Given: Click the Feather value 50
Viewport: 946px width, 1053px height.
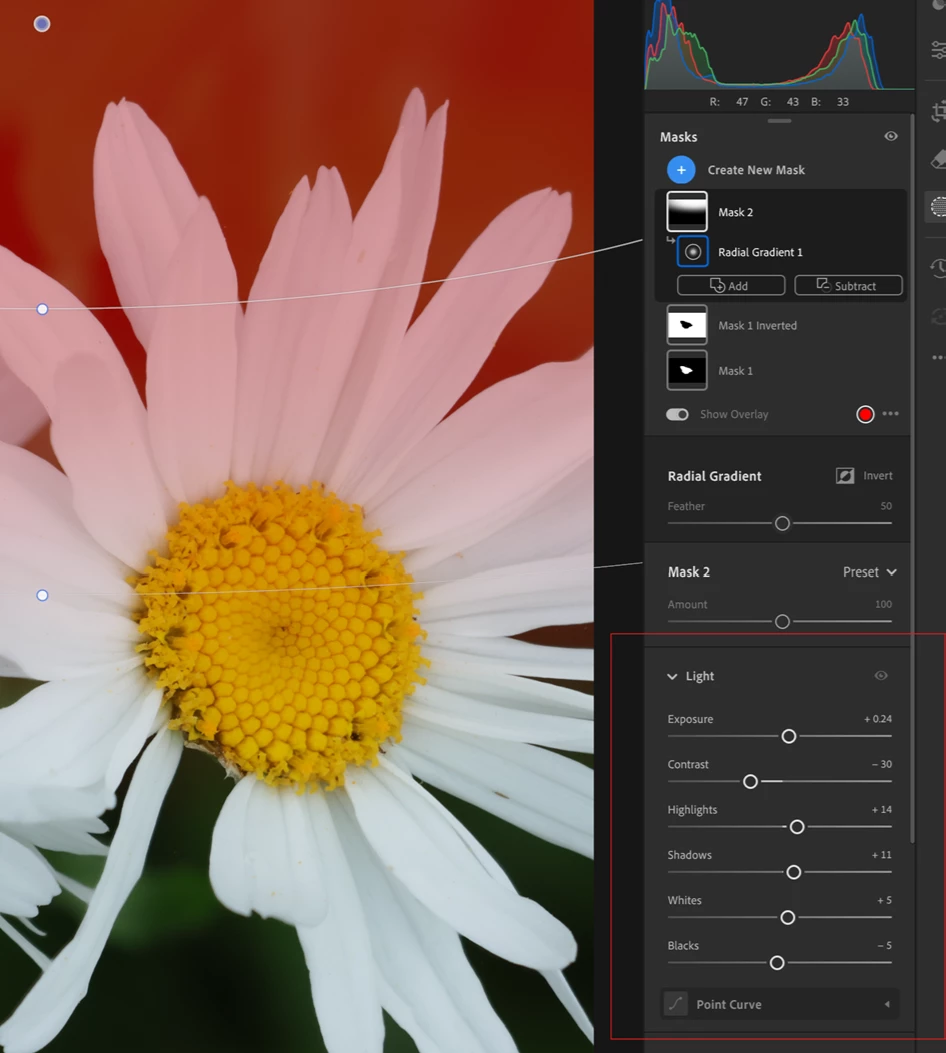Looking at the screenshot, I should coord(886,506).
